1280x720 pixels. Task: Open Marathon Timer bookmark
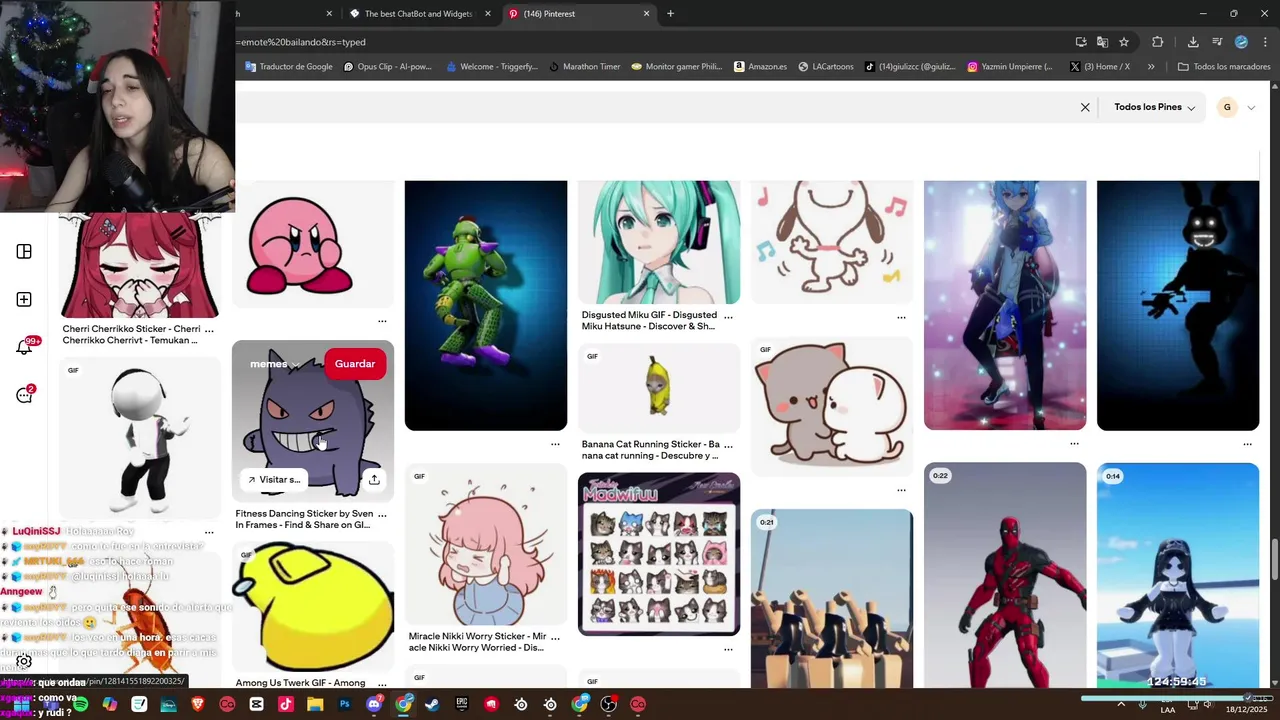click(584, 67)
